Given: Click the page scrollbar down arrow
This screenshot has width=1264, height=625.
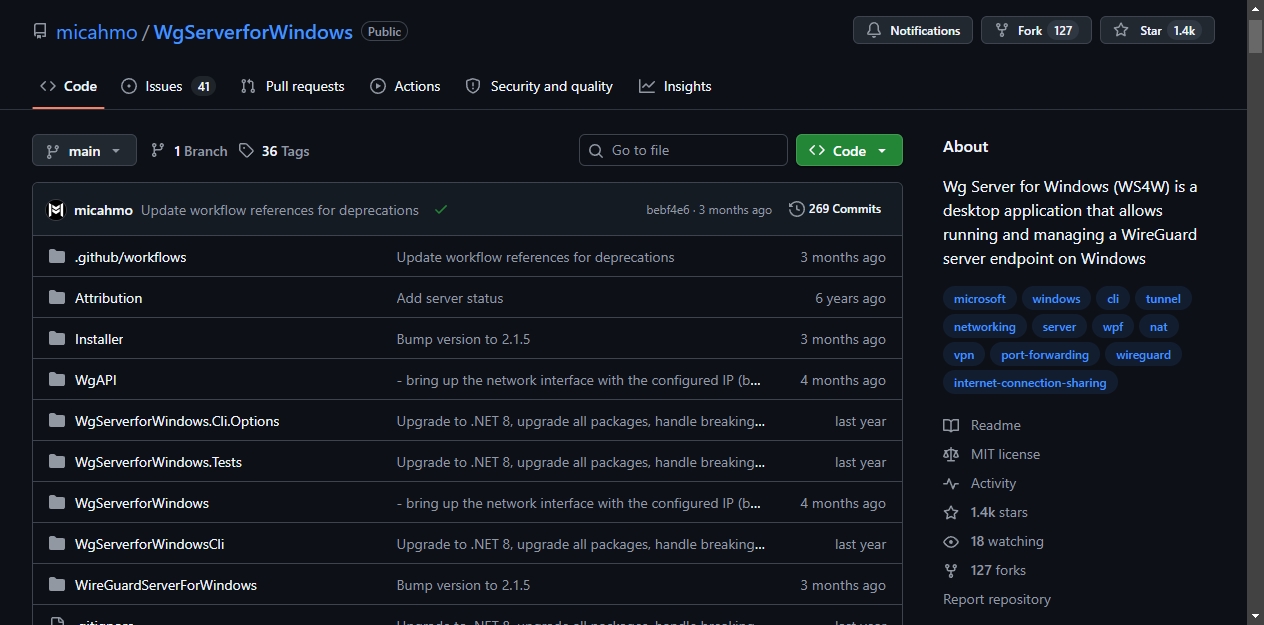Looking at the screenshot, I should (x=1255, y=616).
